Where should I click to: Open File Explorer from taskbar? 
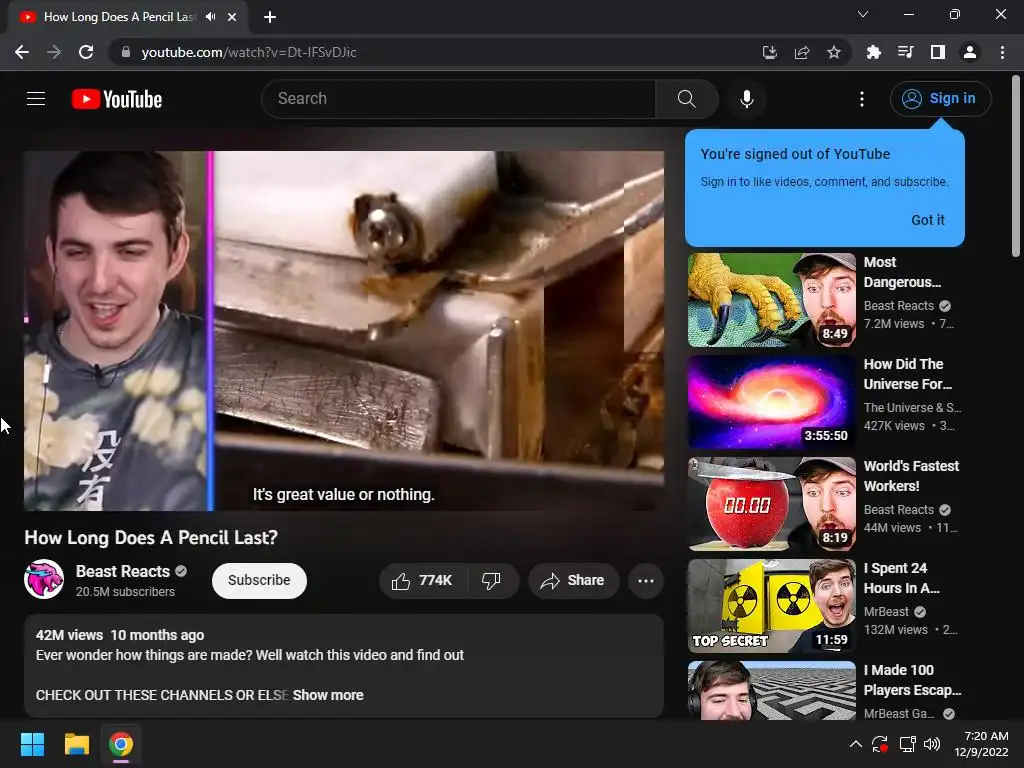(x=76, y=744)
